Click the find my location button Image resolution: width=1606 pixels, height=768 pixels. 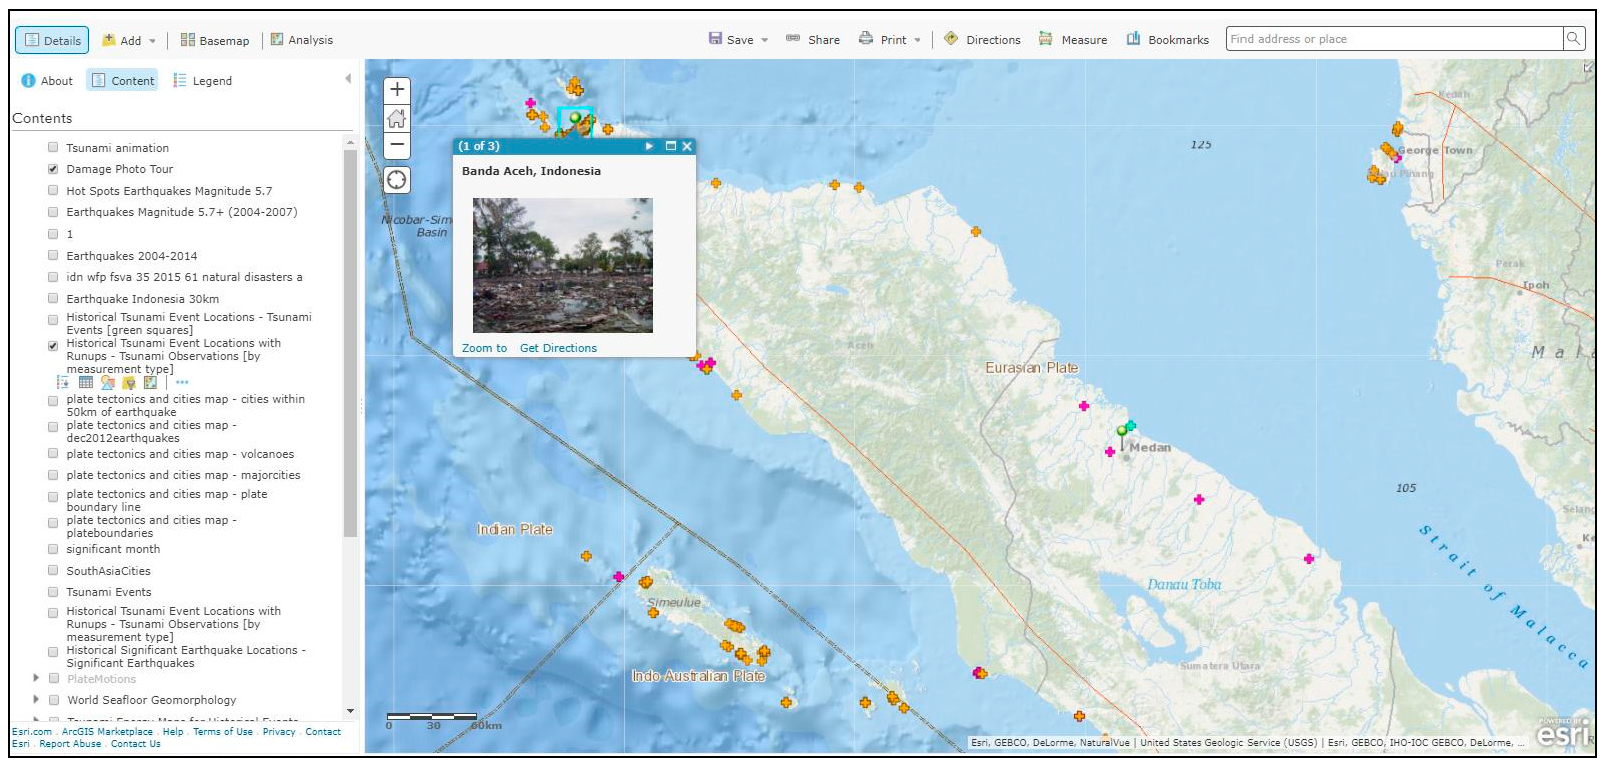point(397,180)
